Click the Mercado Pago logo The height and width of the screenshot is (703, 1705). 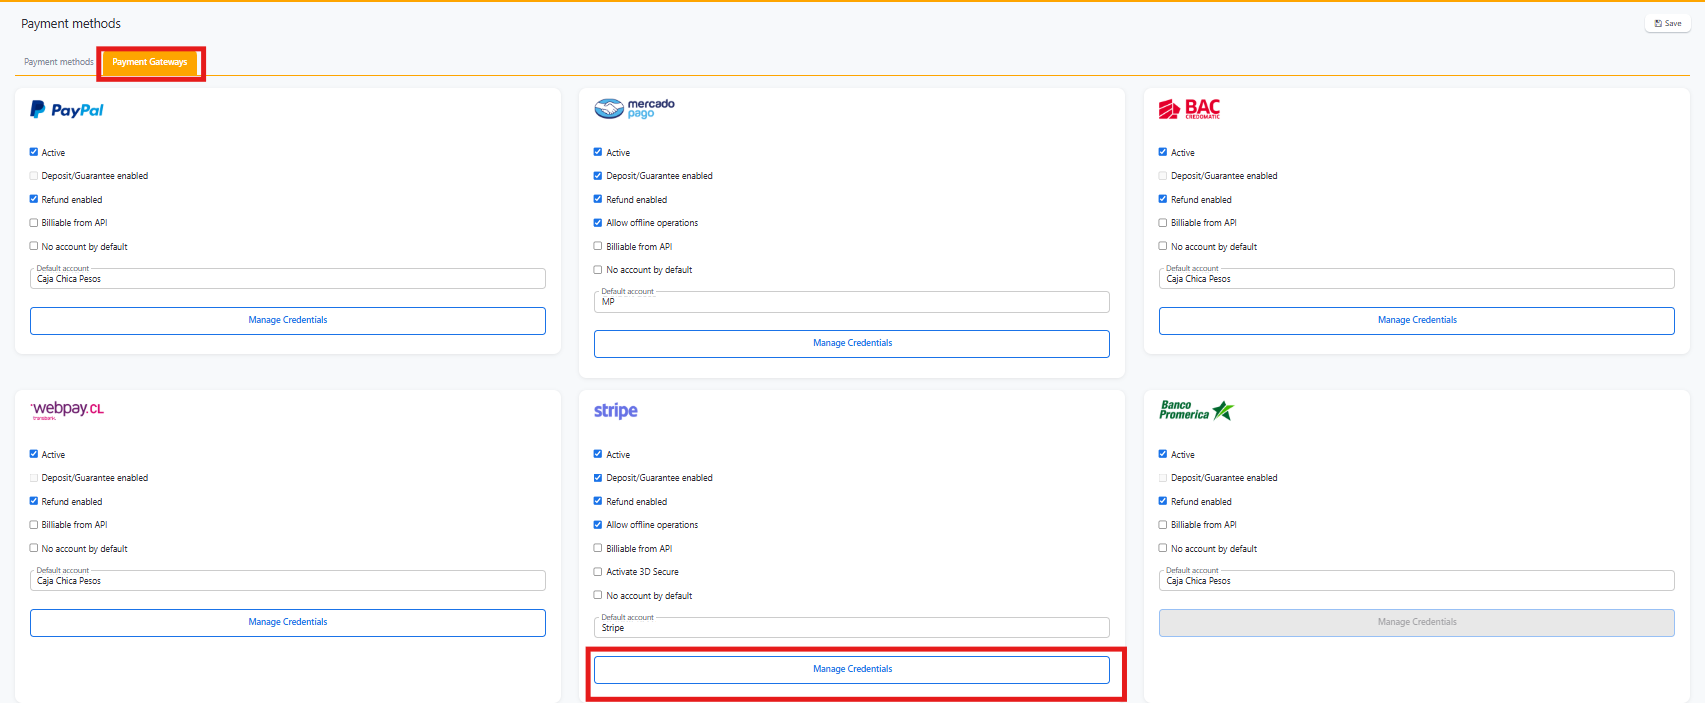tap(635, 109)
